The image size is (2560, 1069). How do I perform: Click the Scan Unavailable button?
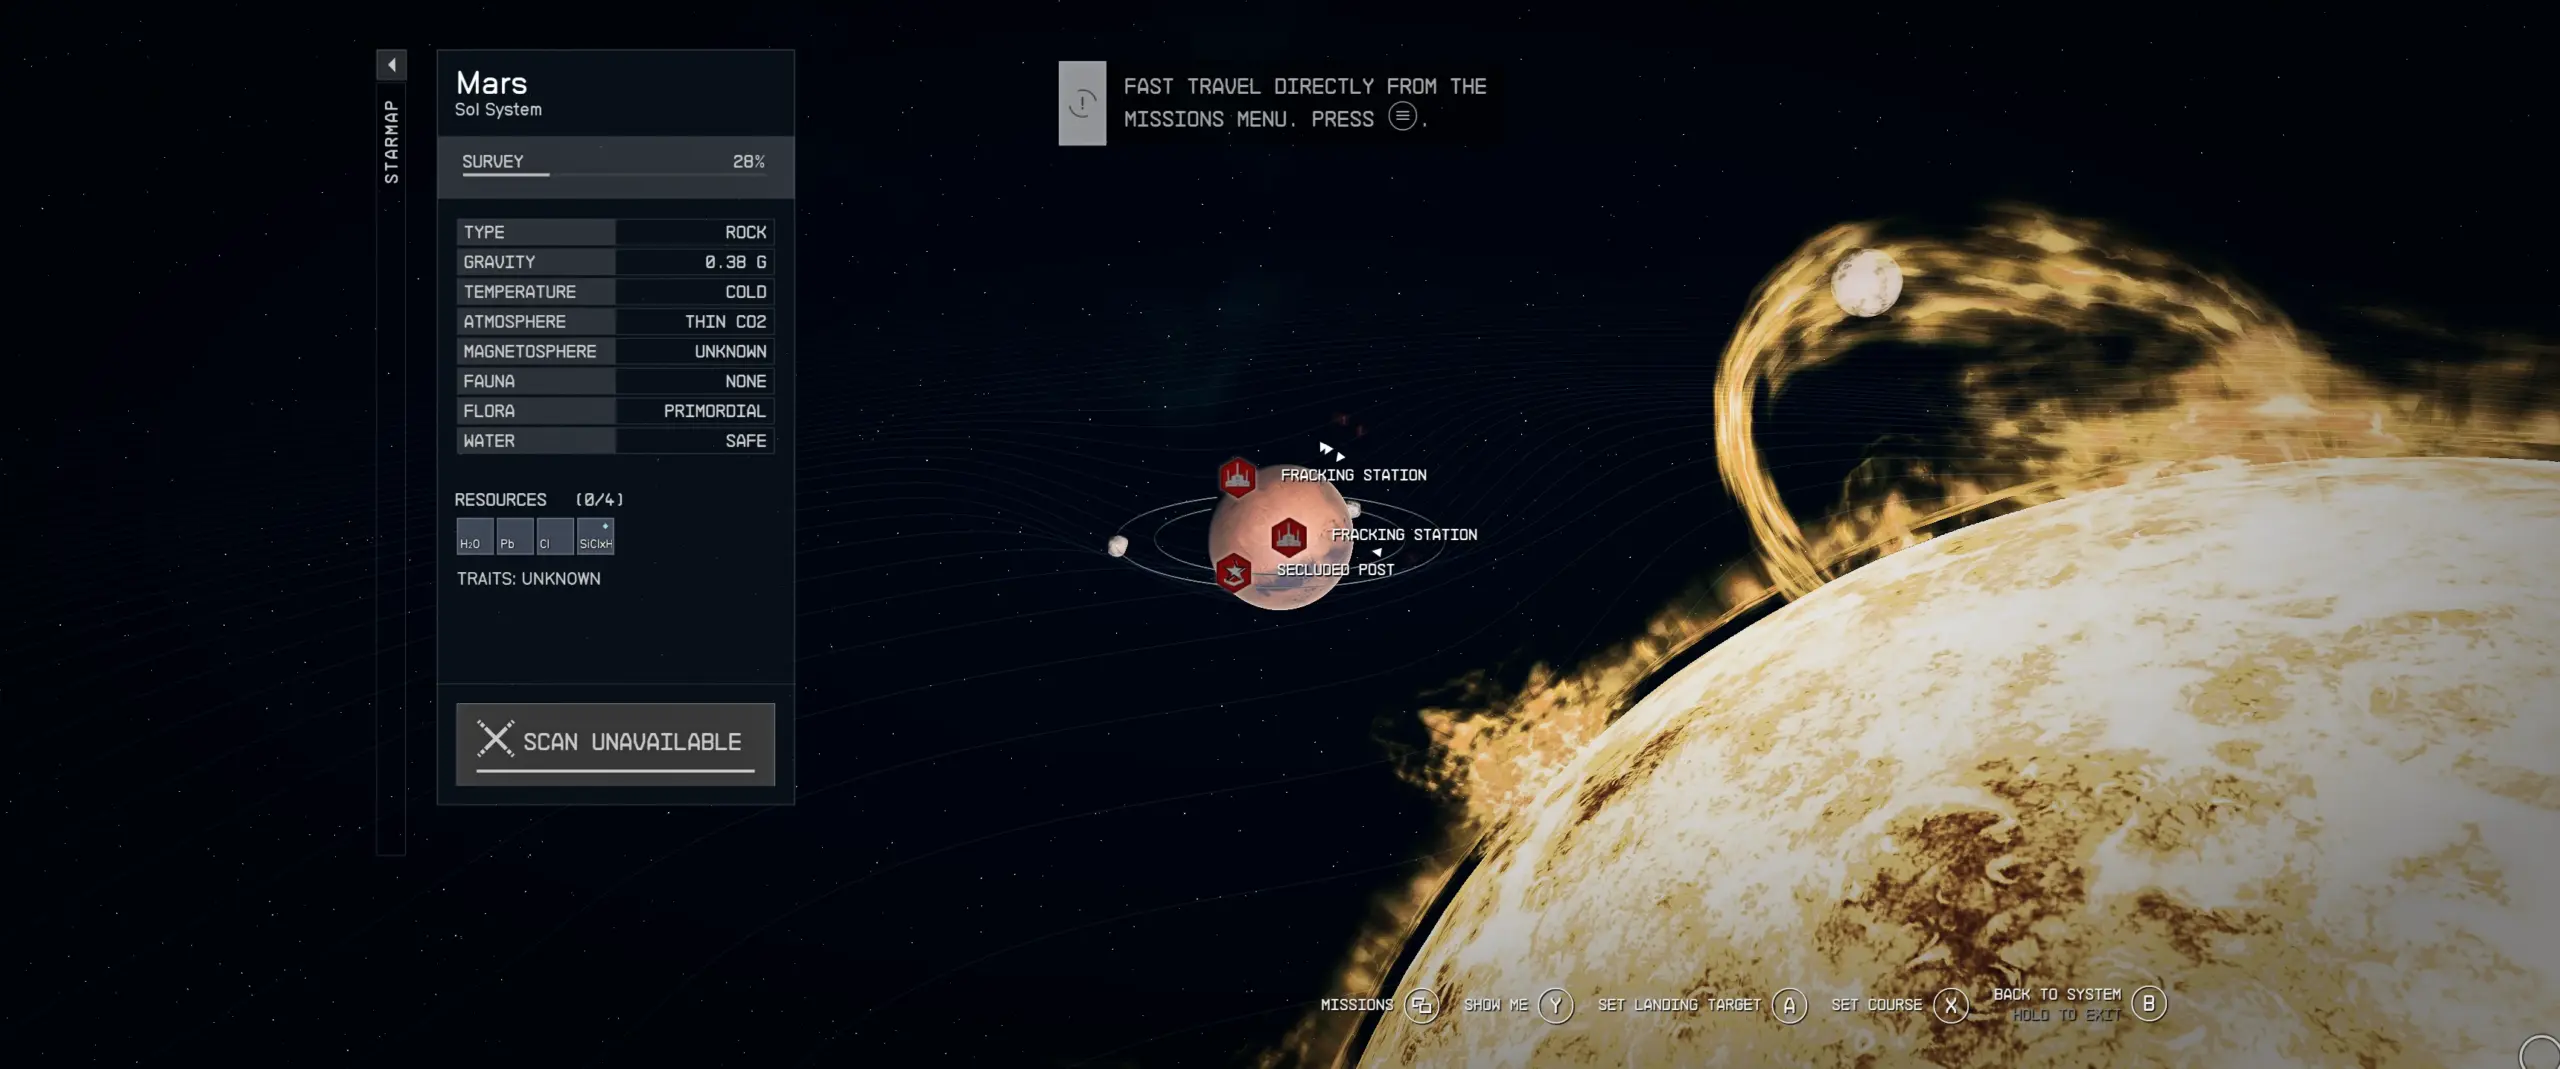615,743
